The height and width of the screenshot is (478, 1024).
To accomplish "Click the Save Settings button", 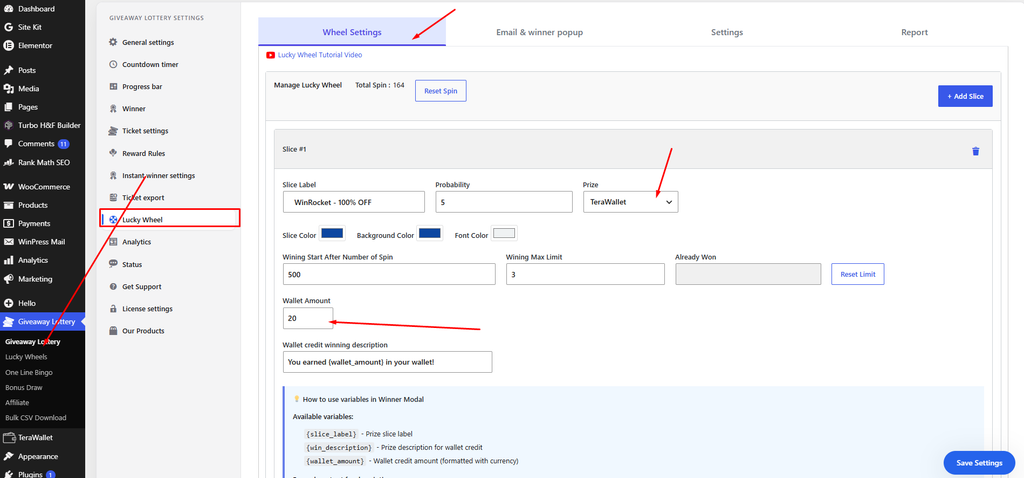I will pos(979,463).
